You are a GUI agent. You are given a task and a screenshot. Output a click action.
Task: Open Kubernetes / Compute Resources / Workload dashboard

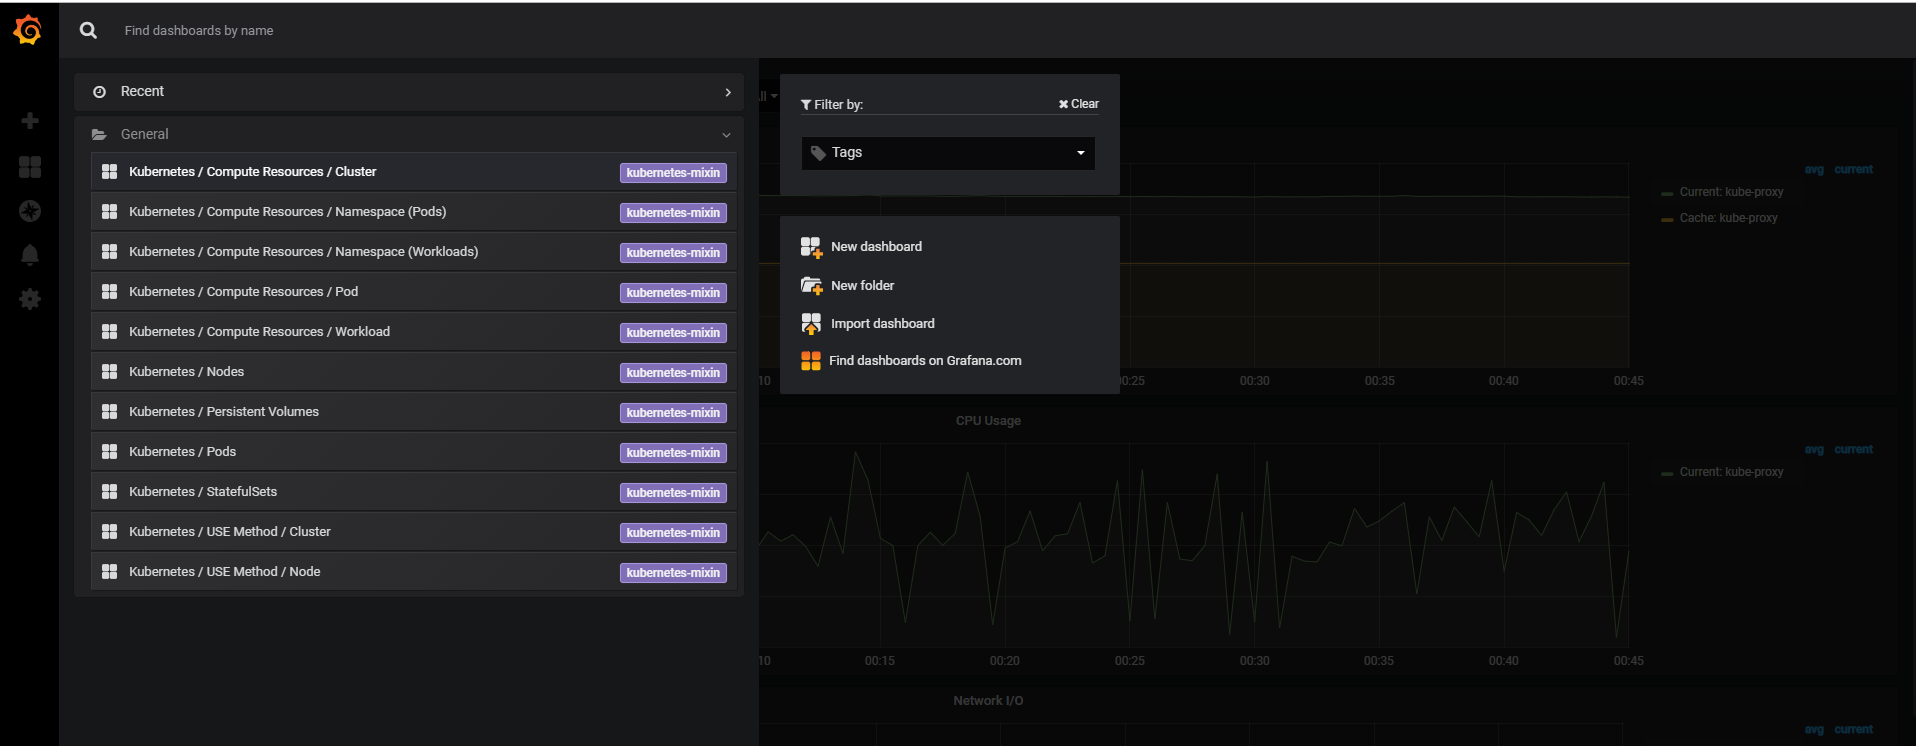point(414,332)
